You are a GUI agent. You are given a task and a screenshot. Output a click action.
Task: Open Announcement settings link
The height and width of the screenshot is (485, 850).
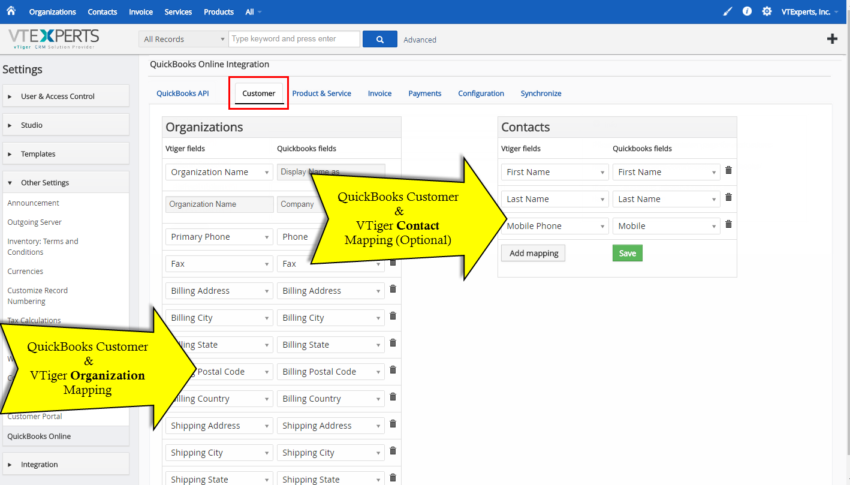33,203
